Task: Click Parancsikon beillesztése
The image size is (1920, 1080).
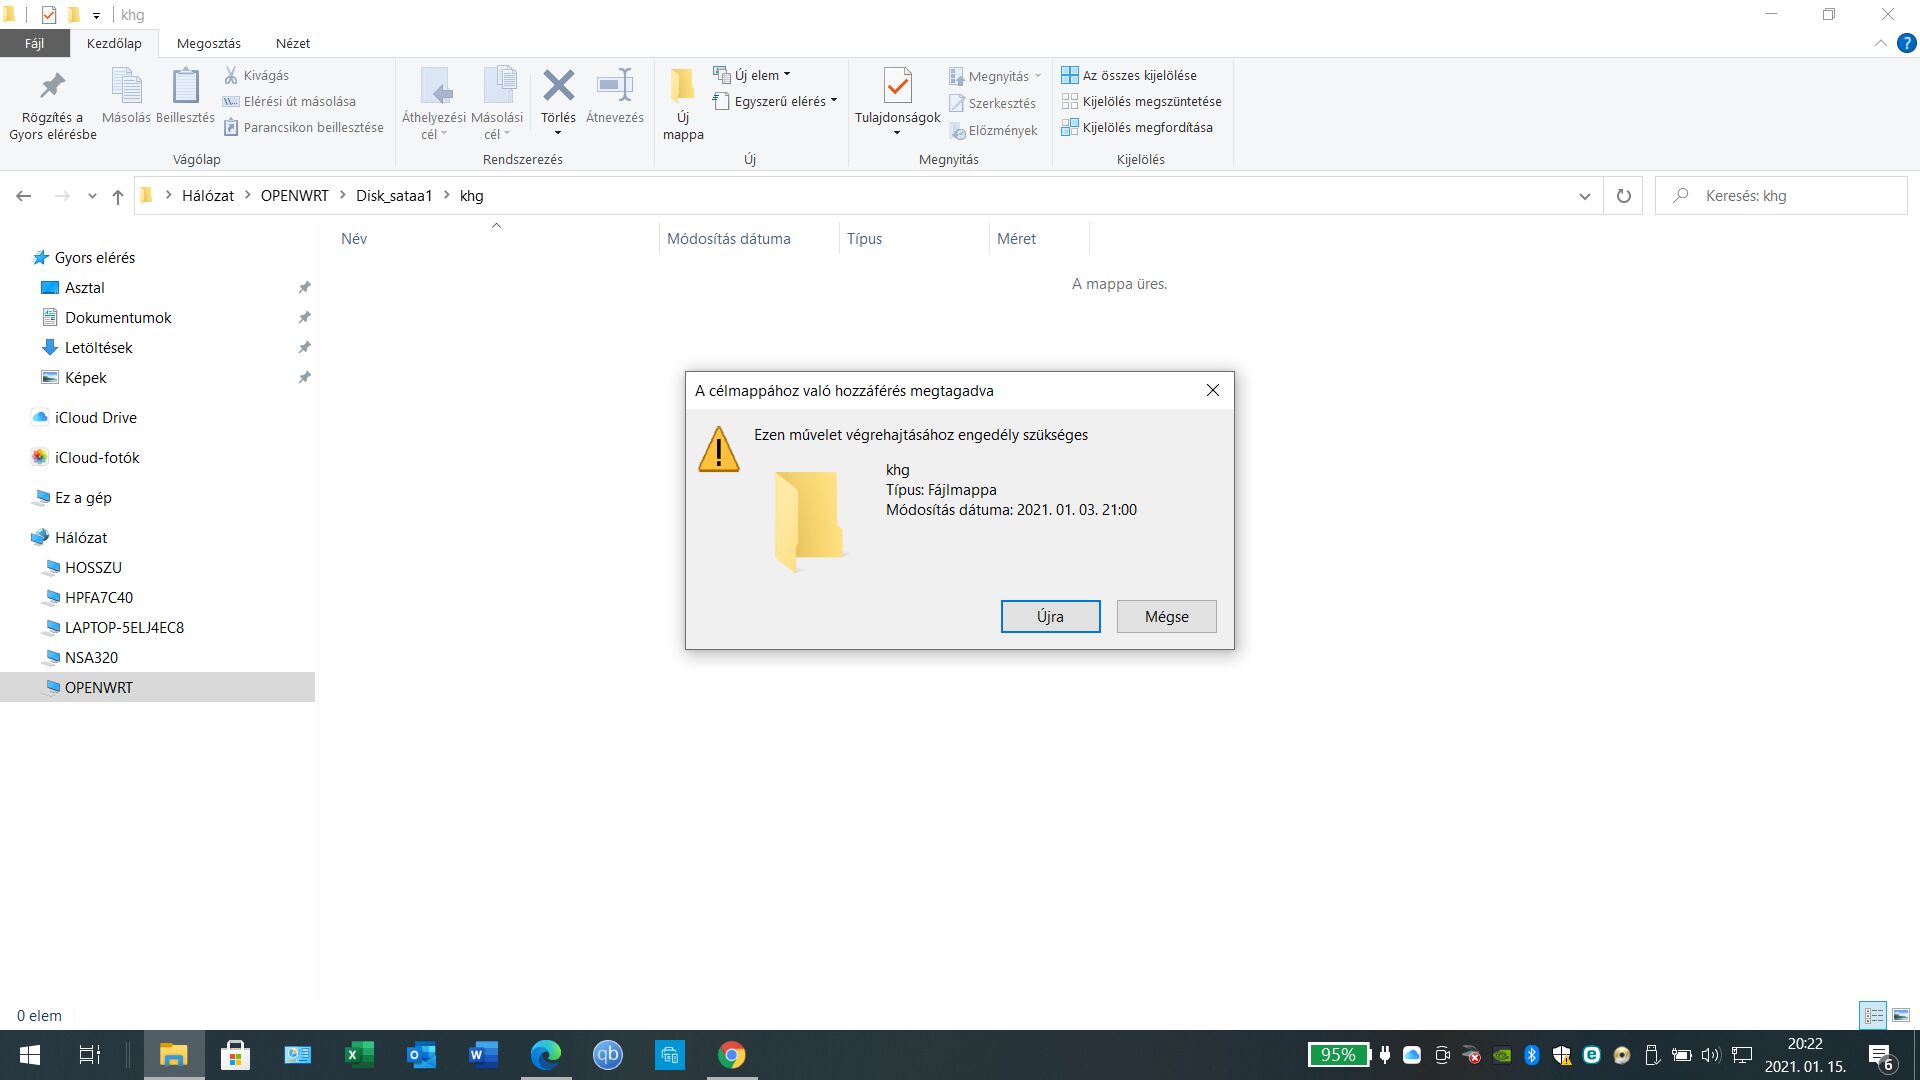Action: (x=303, y=127)
